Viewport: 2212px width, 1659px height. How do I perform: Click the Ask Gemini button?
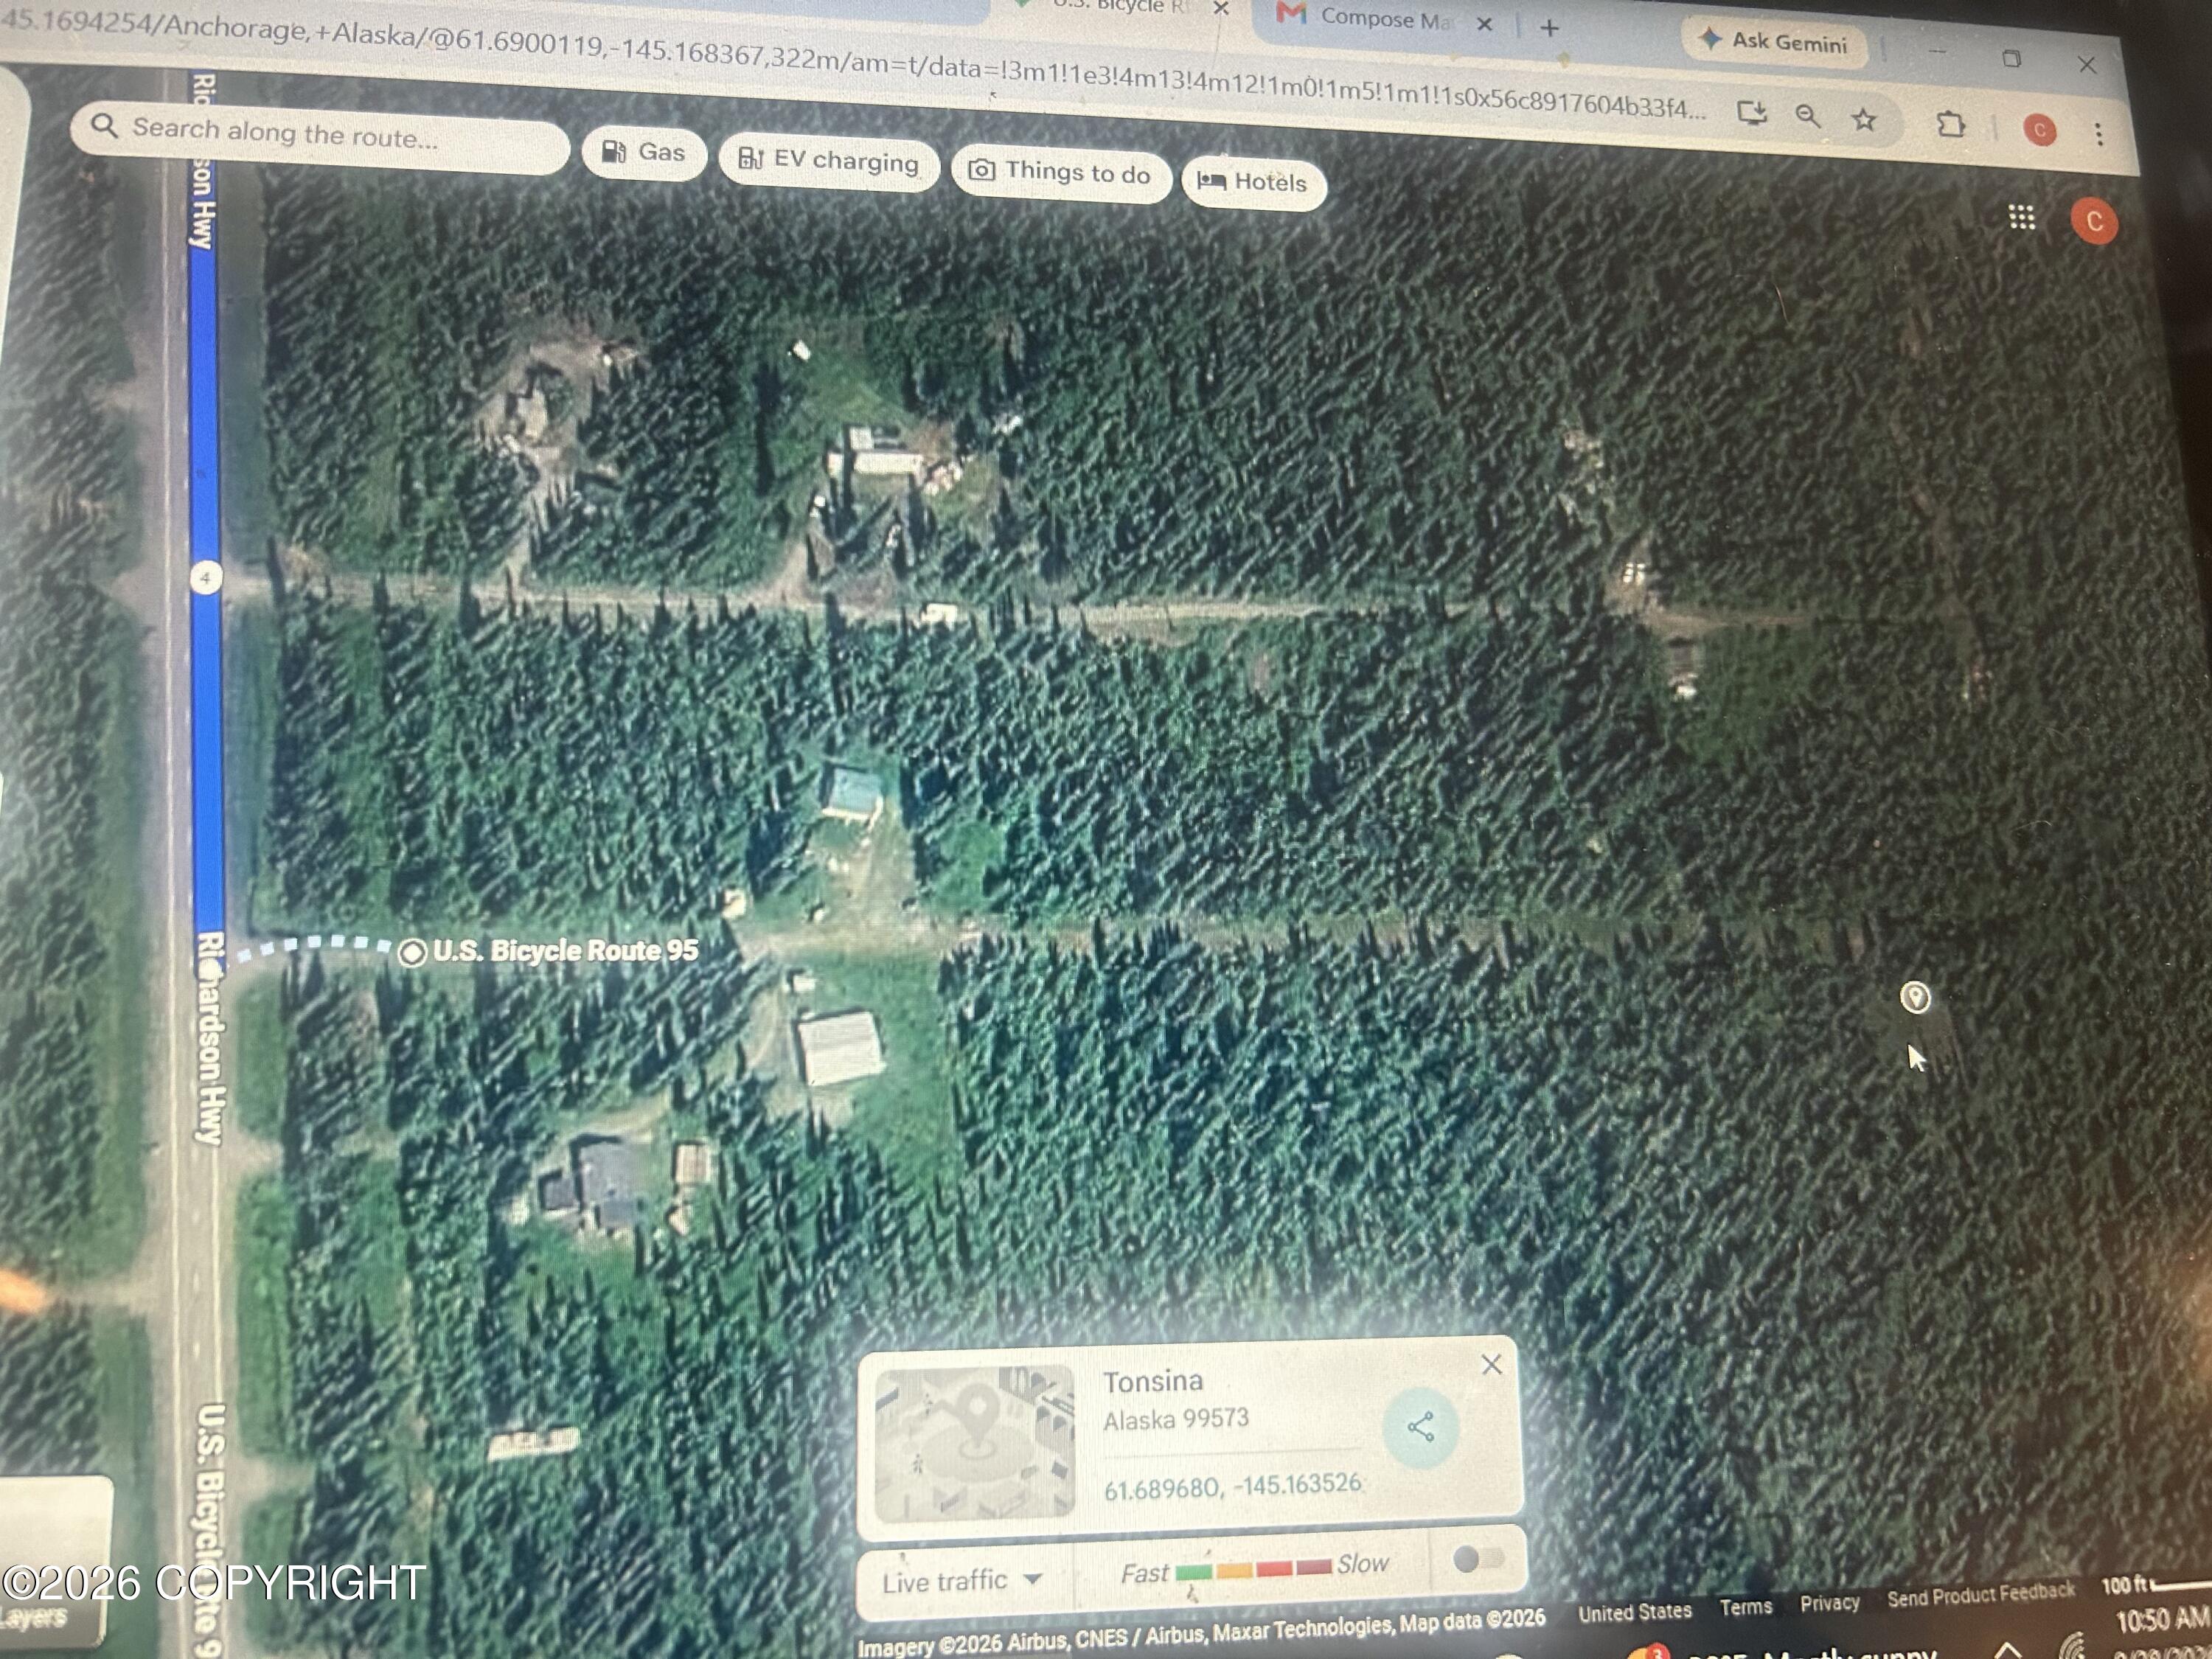[1774, 41]
